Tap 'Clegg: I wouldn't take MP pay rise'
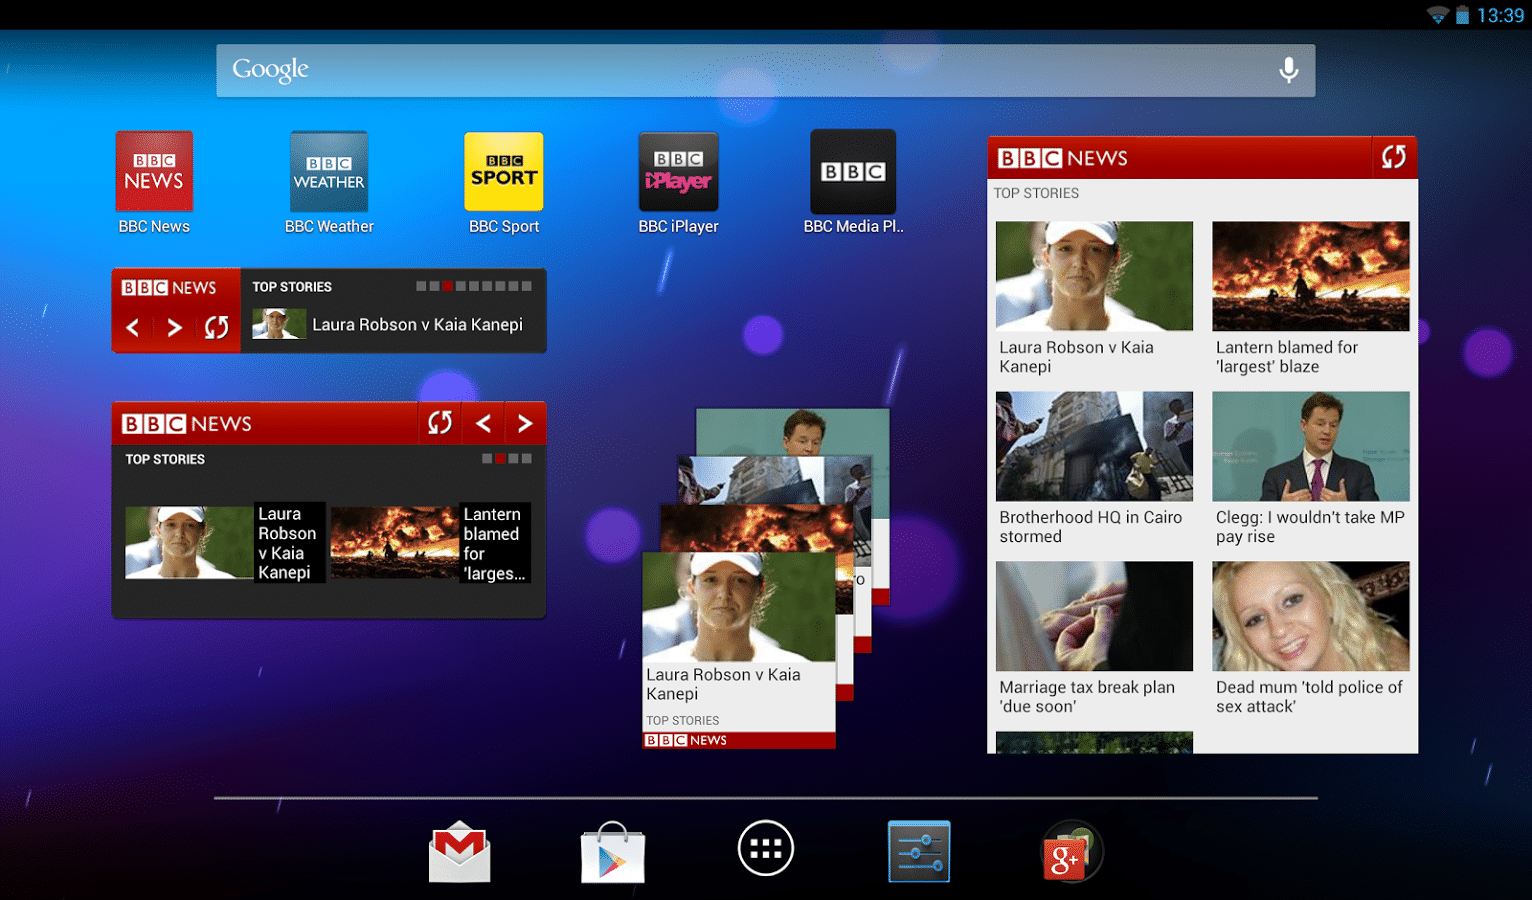1532x900 pixels. [1310, 527]
